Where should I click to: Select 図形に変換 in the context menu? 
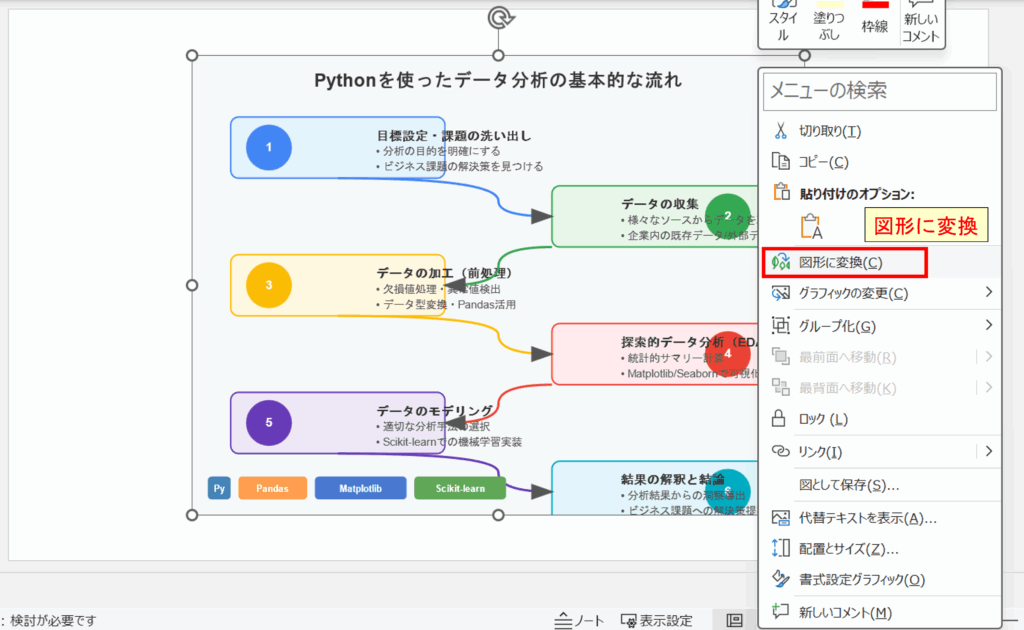[x=880, y=262]
